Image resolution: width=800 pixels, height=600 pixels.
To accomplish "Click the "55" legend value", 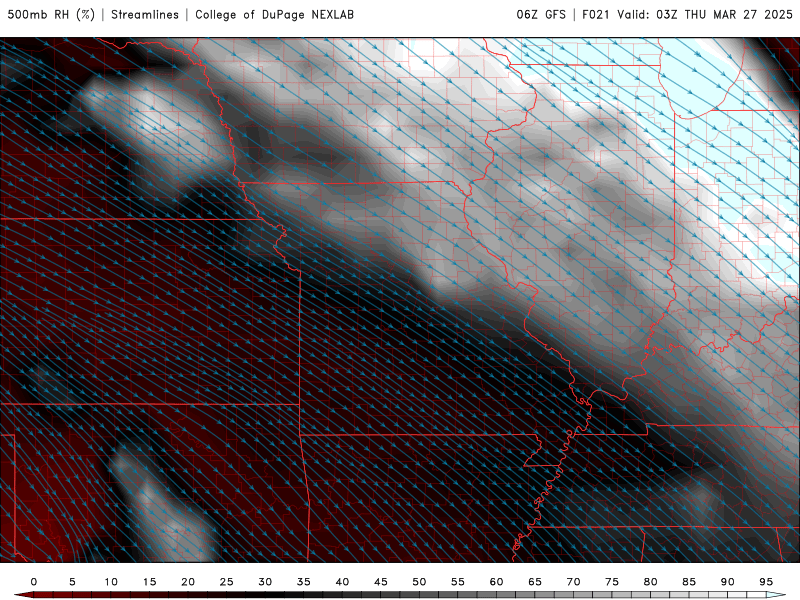I will click(x=458, y=582).
